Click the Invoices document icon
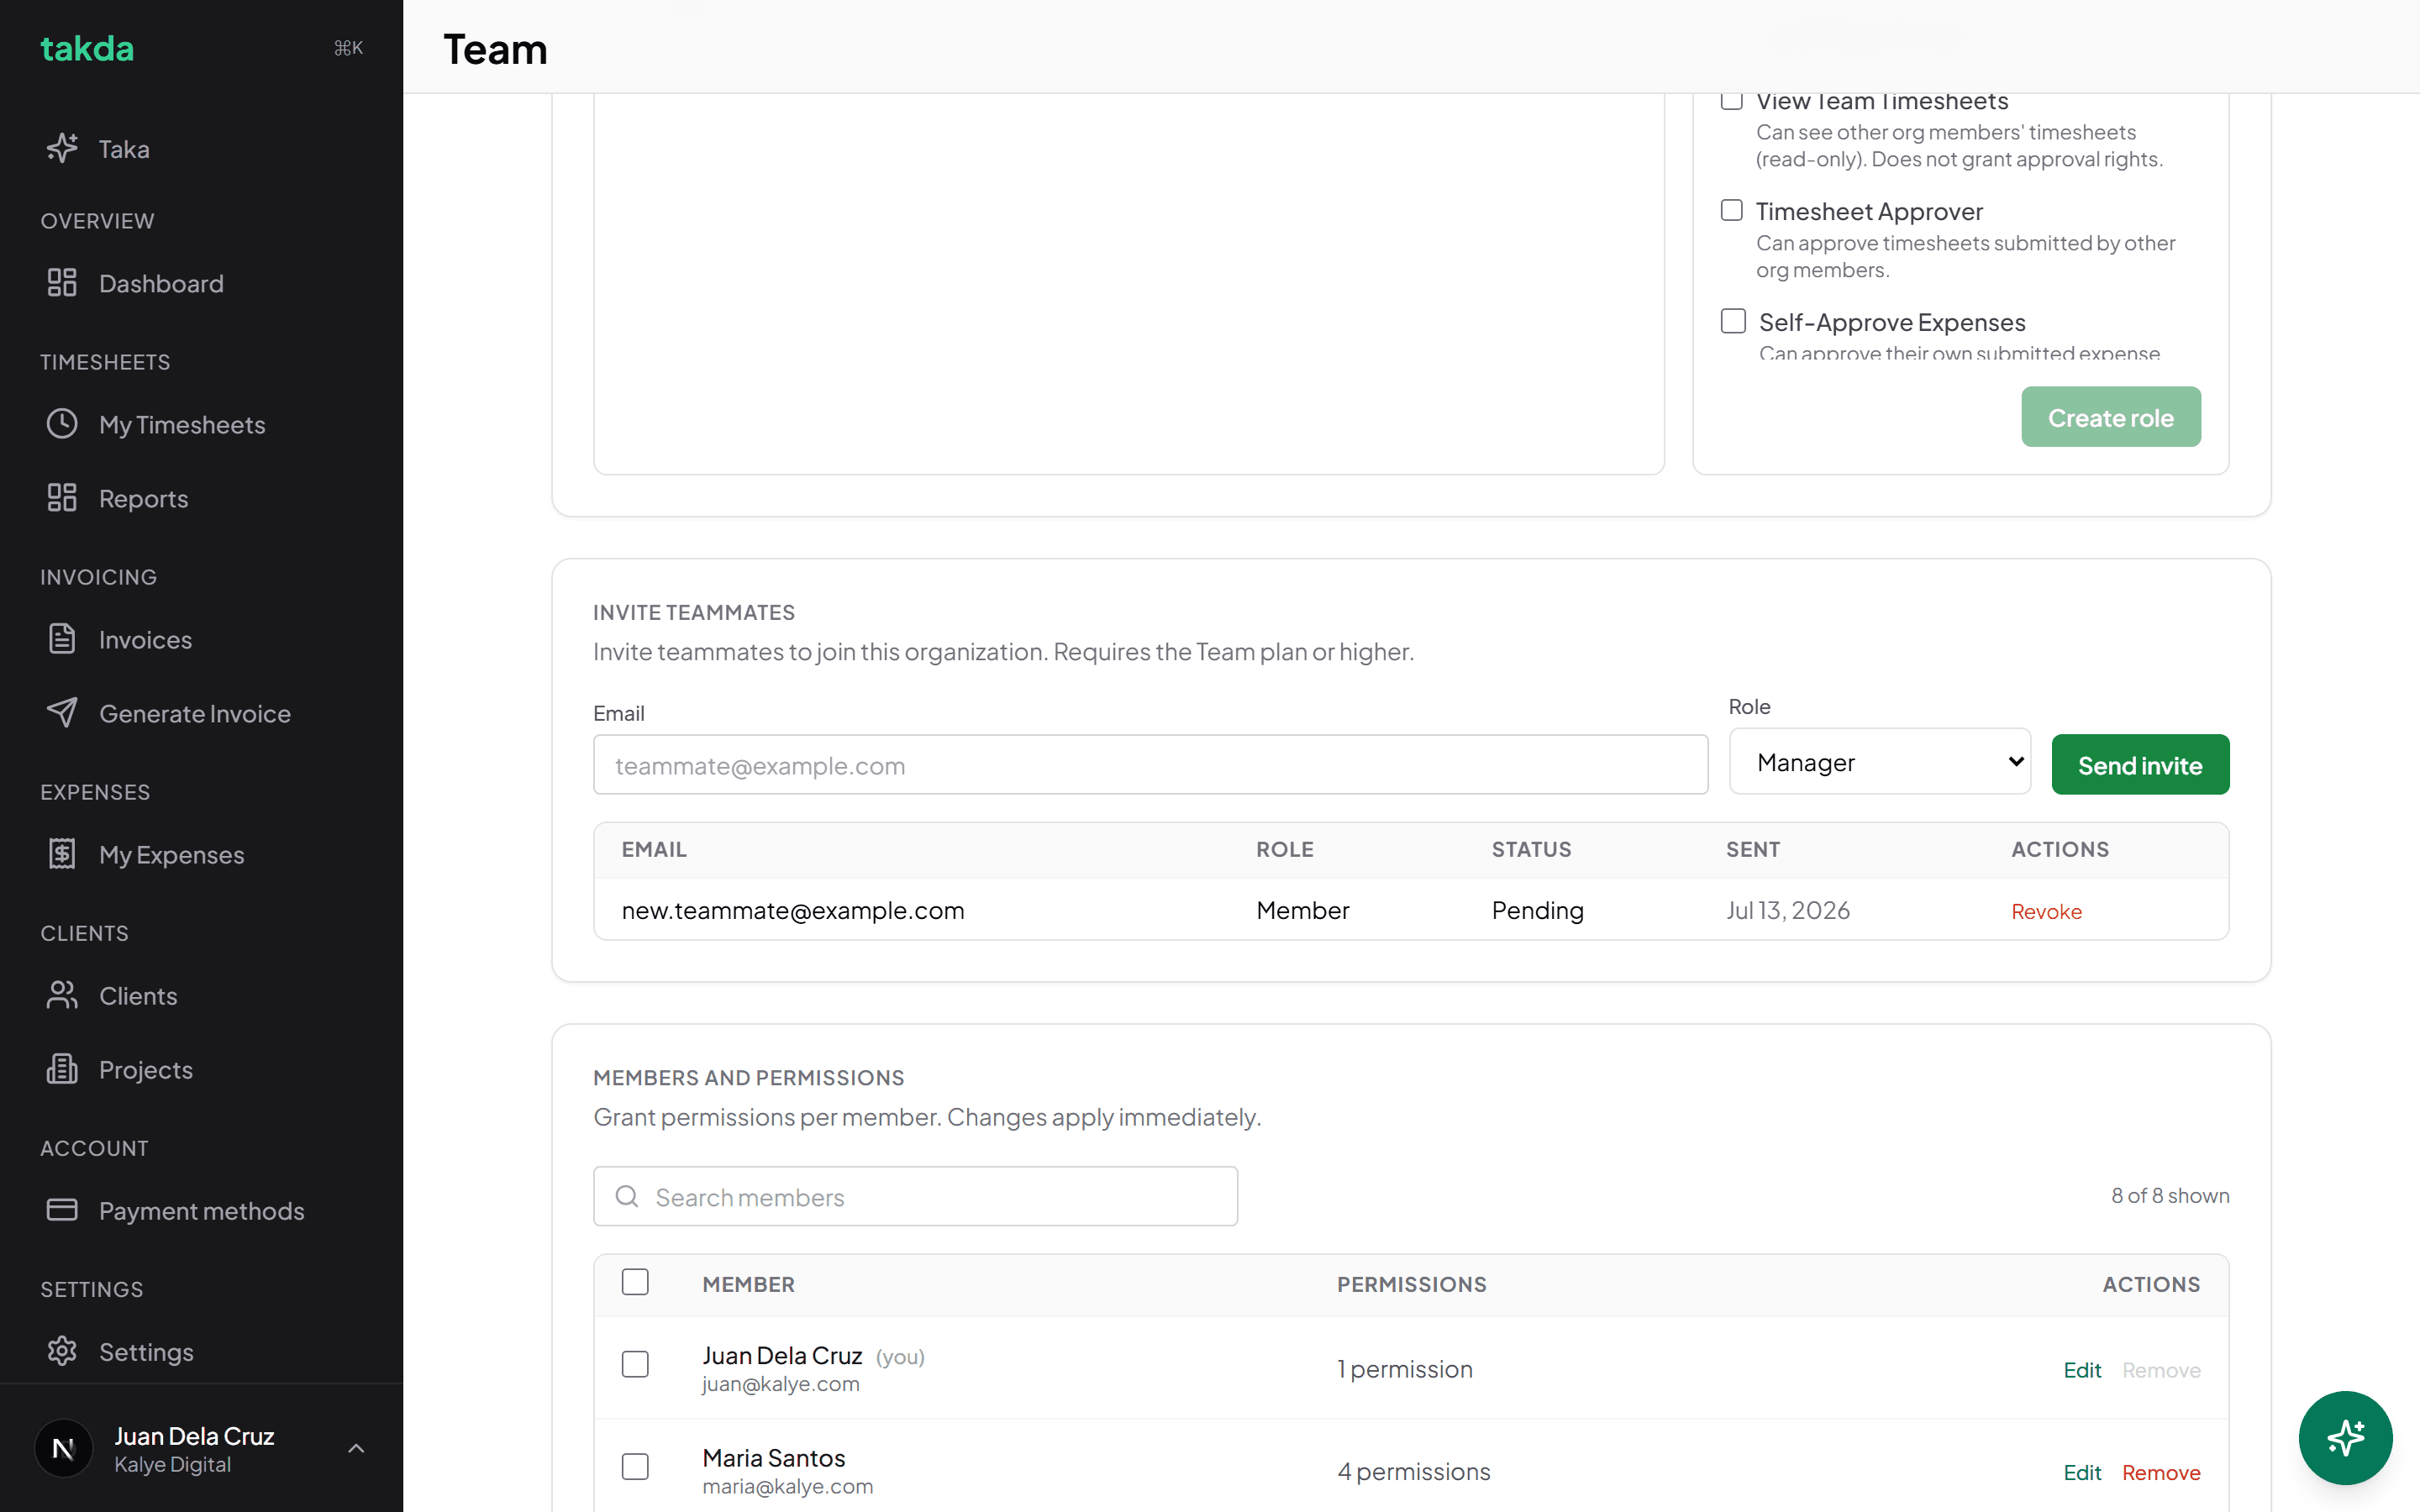 tap(62, 639)
